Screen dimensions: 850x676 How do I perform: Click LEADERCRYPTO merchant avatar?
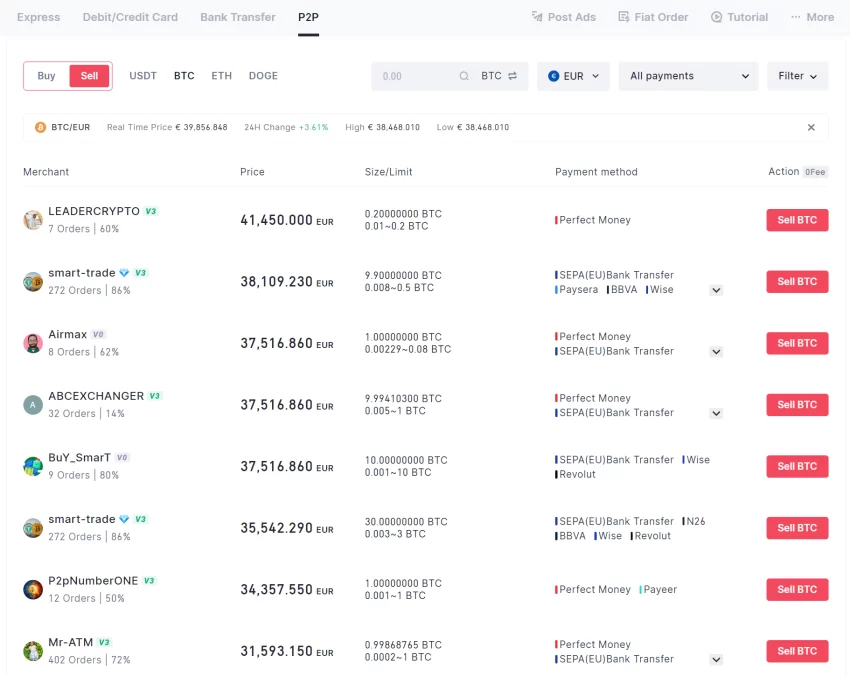[33, 220]
